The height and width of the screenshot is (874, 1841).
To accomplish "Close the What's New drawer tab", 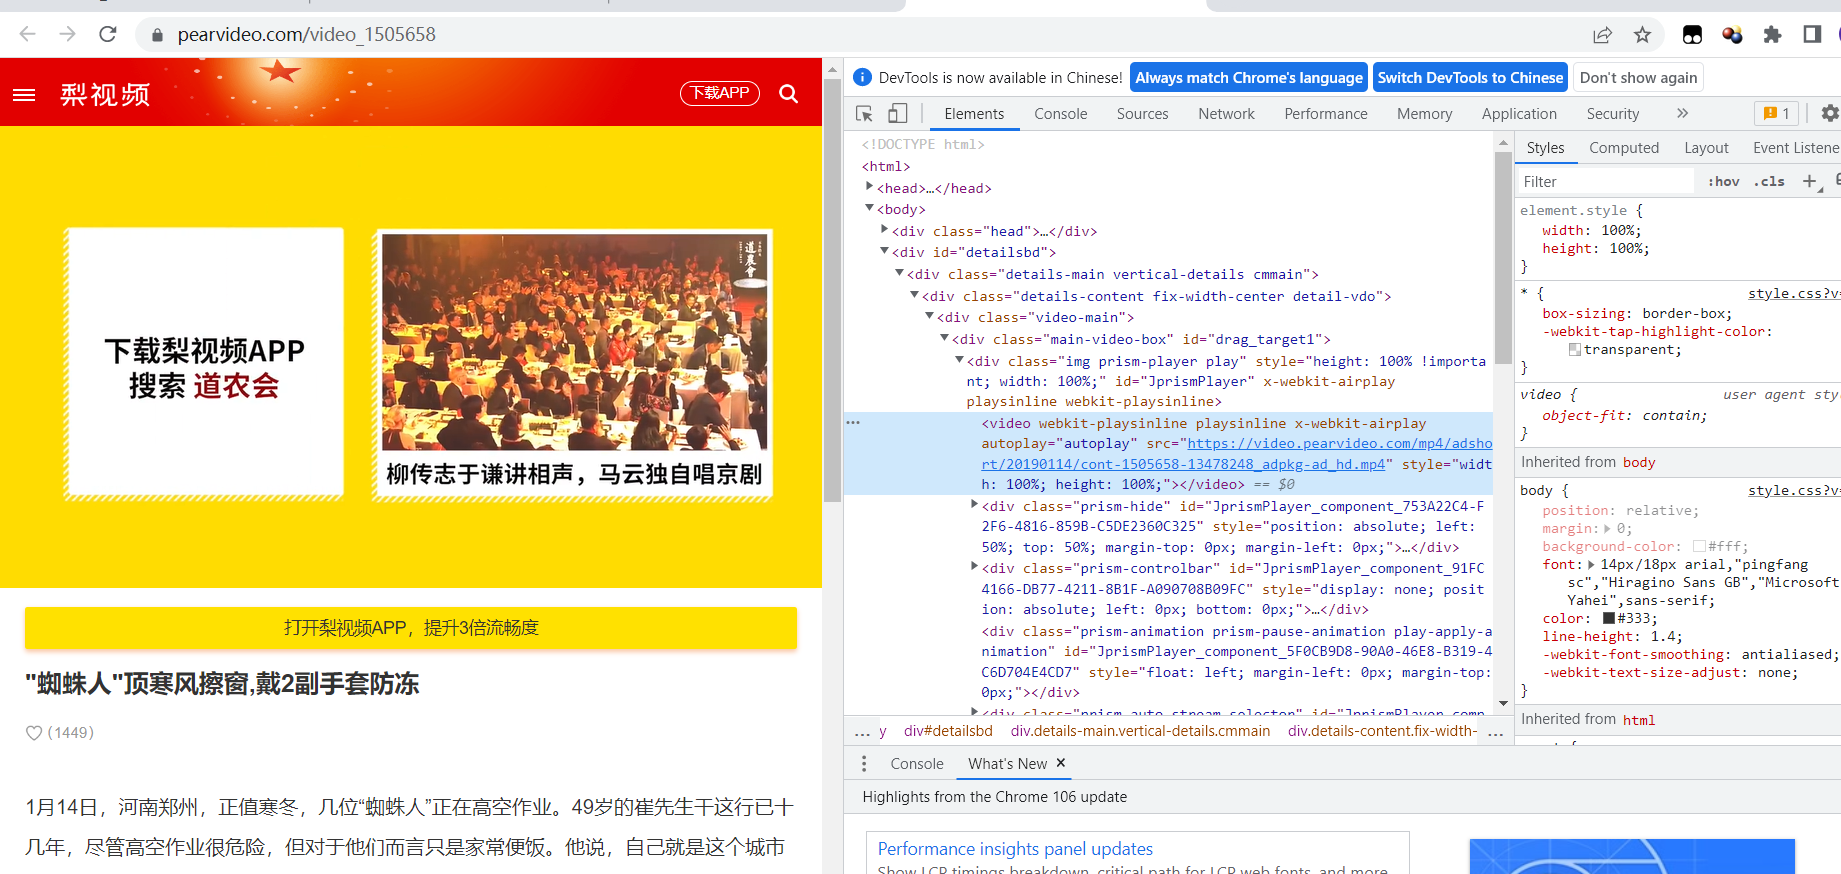I will tap(1061, 763).
